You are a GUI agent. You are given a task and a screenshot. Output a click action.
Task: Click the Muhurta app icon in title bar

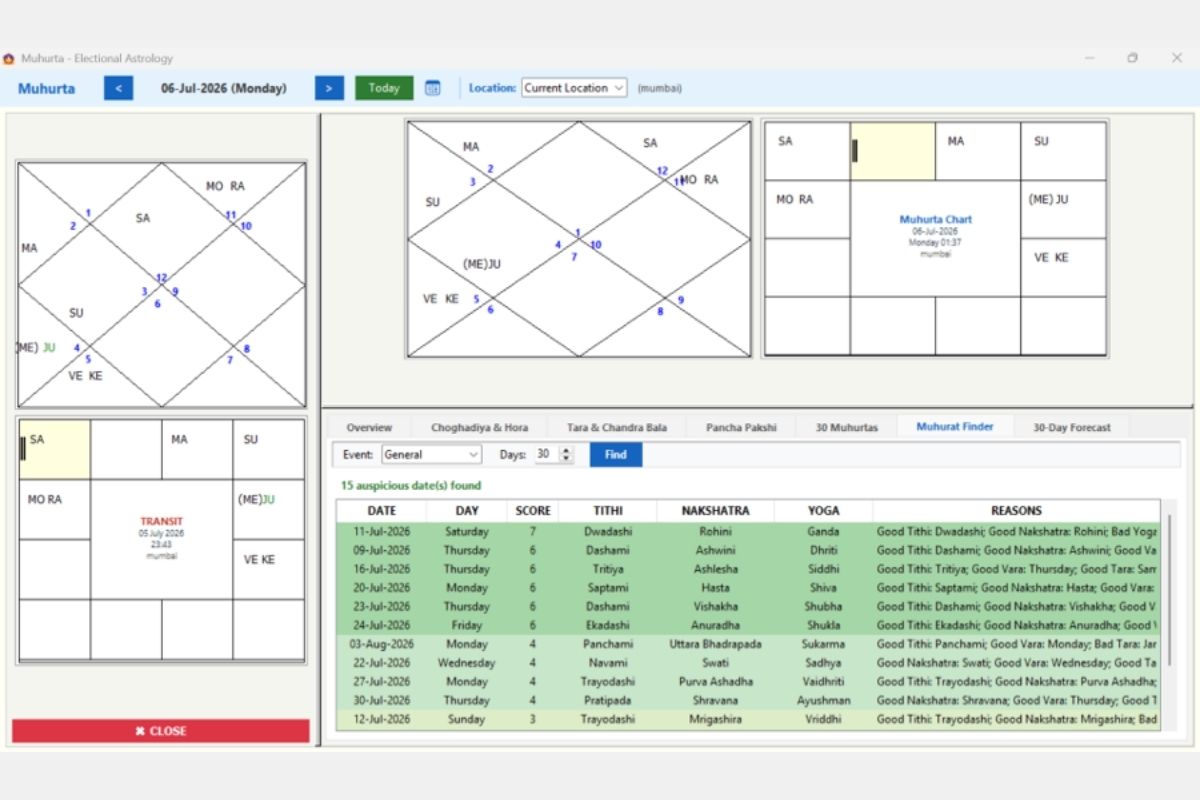9,58
